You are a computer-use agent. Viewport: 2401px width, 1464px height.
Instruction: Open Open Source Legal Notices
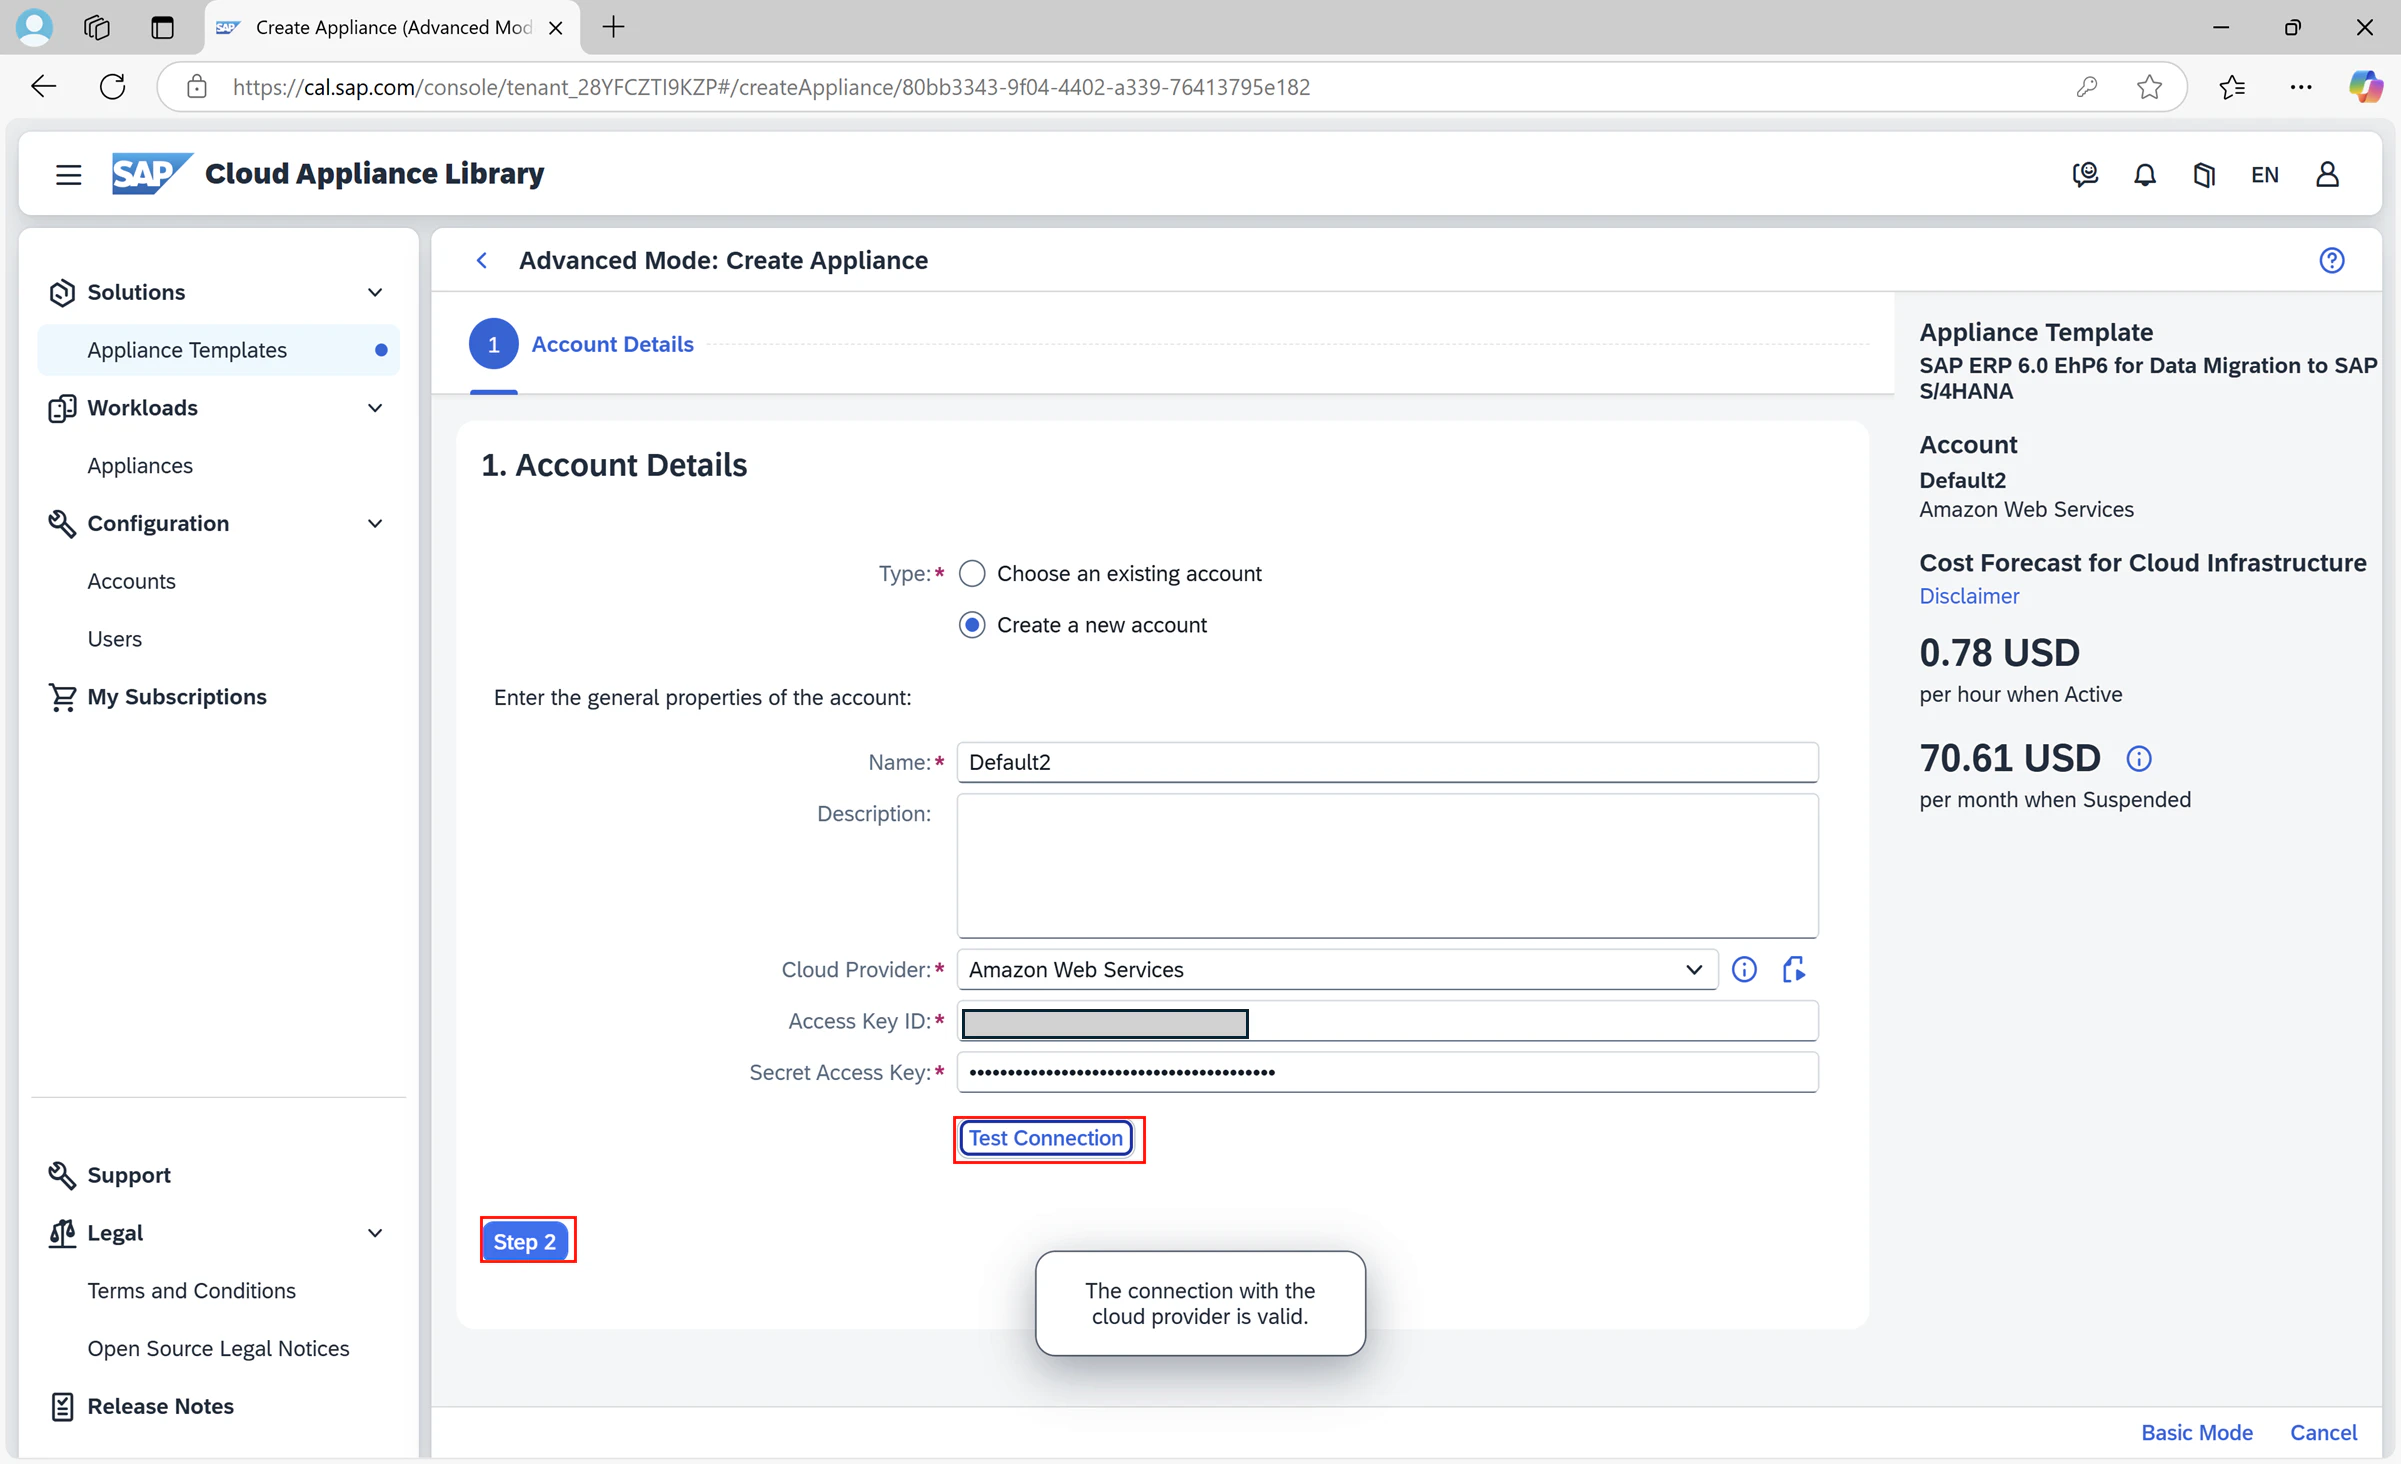click(x=218, y=1349)
